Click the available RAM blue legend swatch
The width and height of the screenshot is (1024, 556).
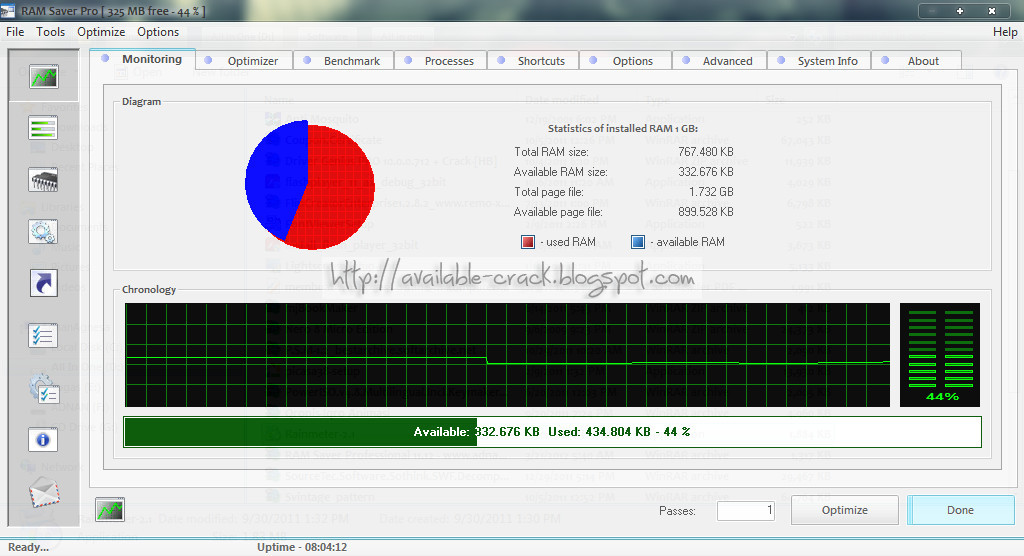coord(638,242)
